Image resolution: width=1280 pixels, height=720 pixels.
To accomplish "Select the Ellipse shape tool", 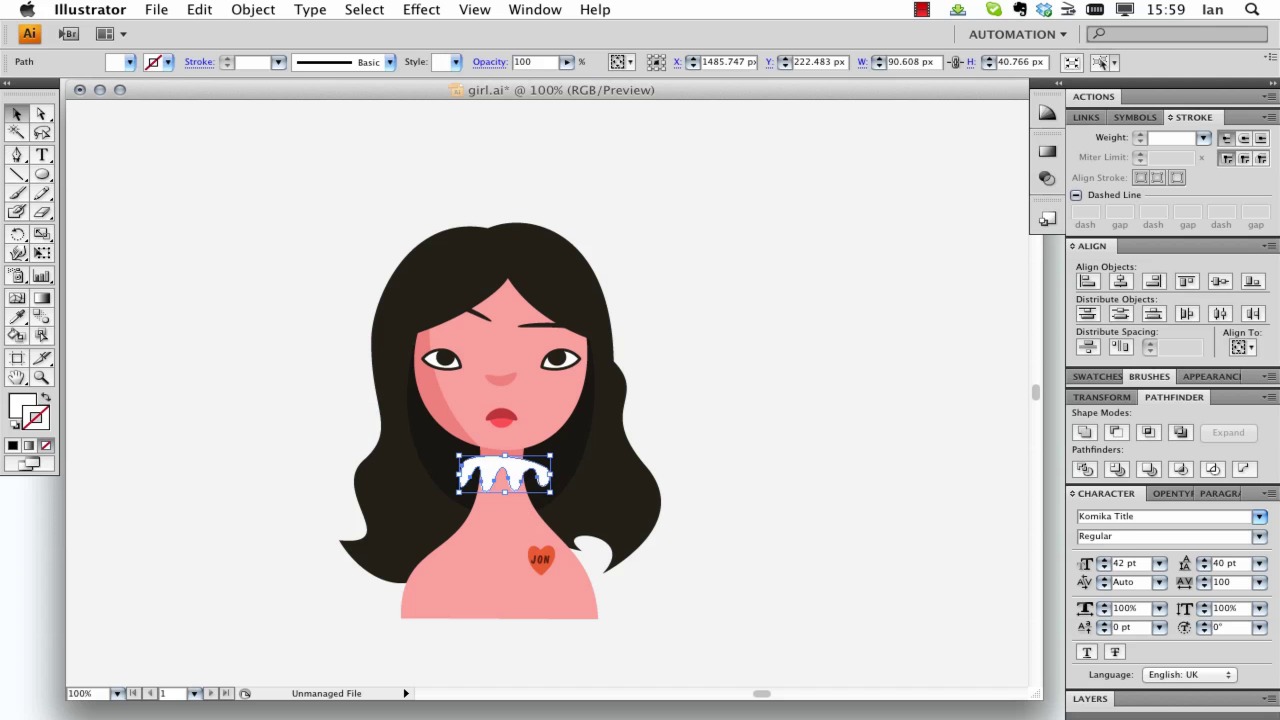I will 42,175.
